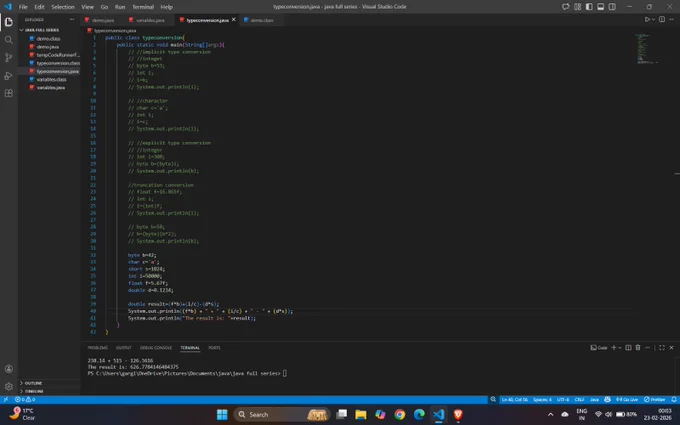Start Go Live server in status bar
The width and height of the screenshot is (680, 425).
click(x=627, y=399)
